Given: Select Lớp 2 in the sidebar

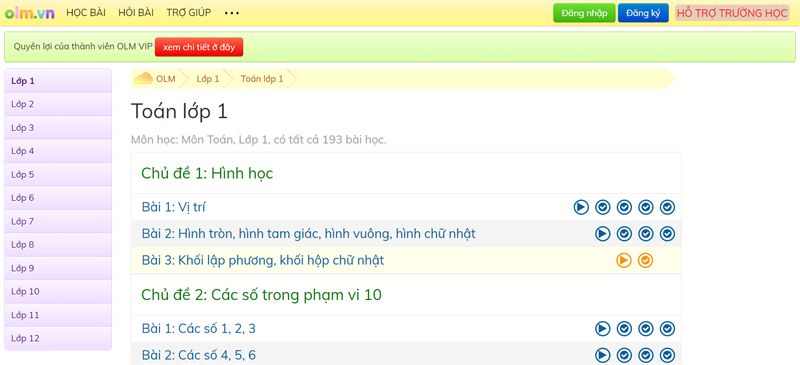Looking at the screenshot, I should click(58, 104).
